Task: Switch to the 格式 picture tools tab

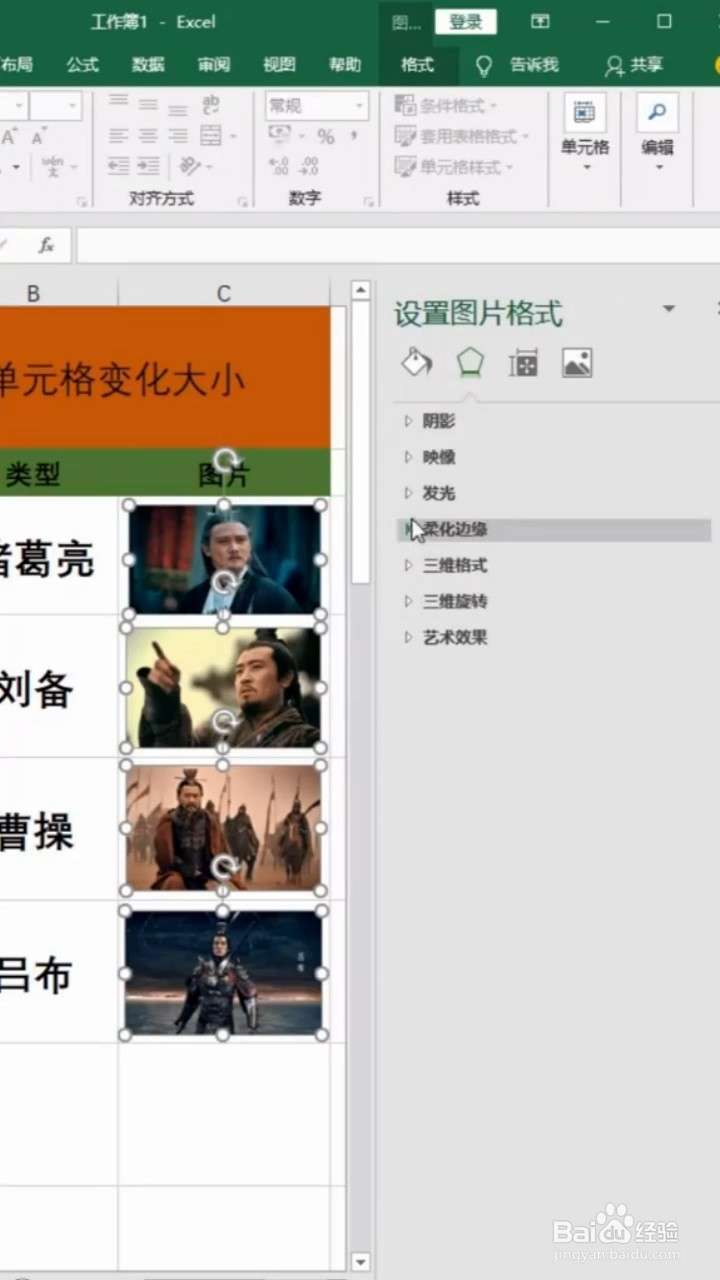Action: pos(417,65)
